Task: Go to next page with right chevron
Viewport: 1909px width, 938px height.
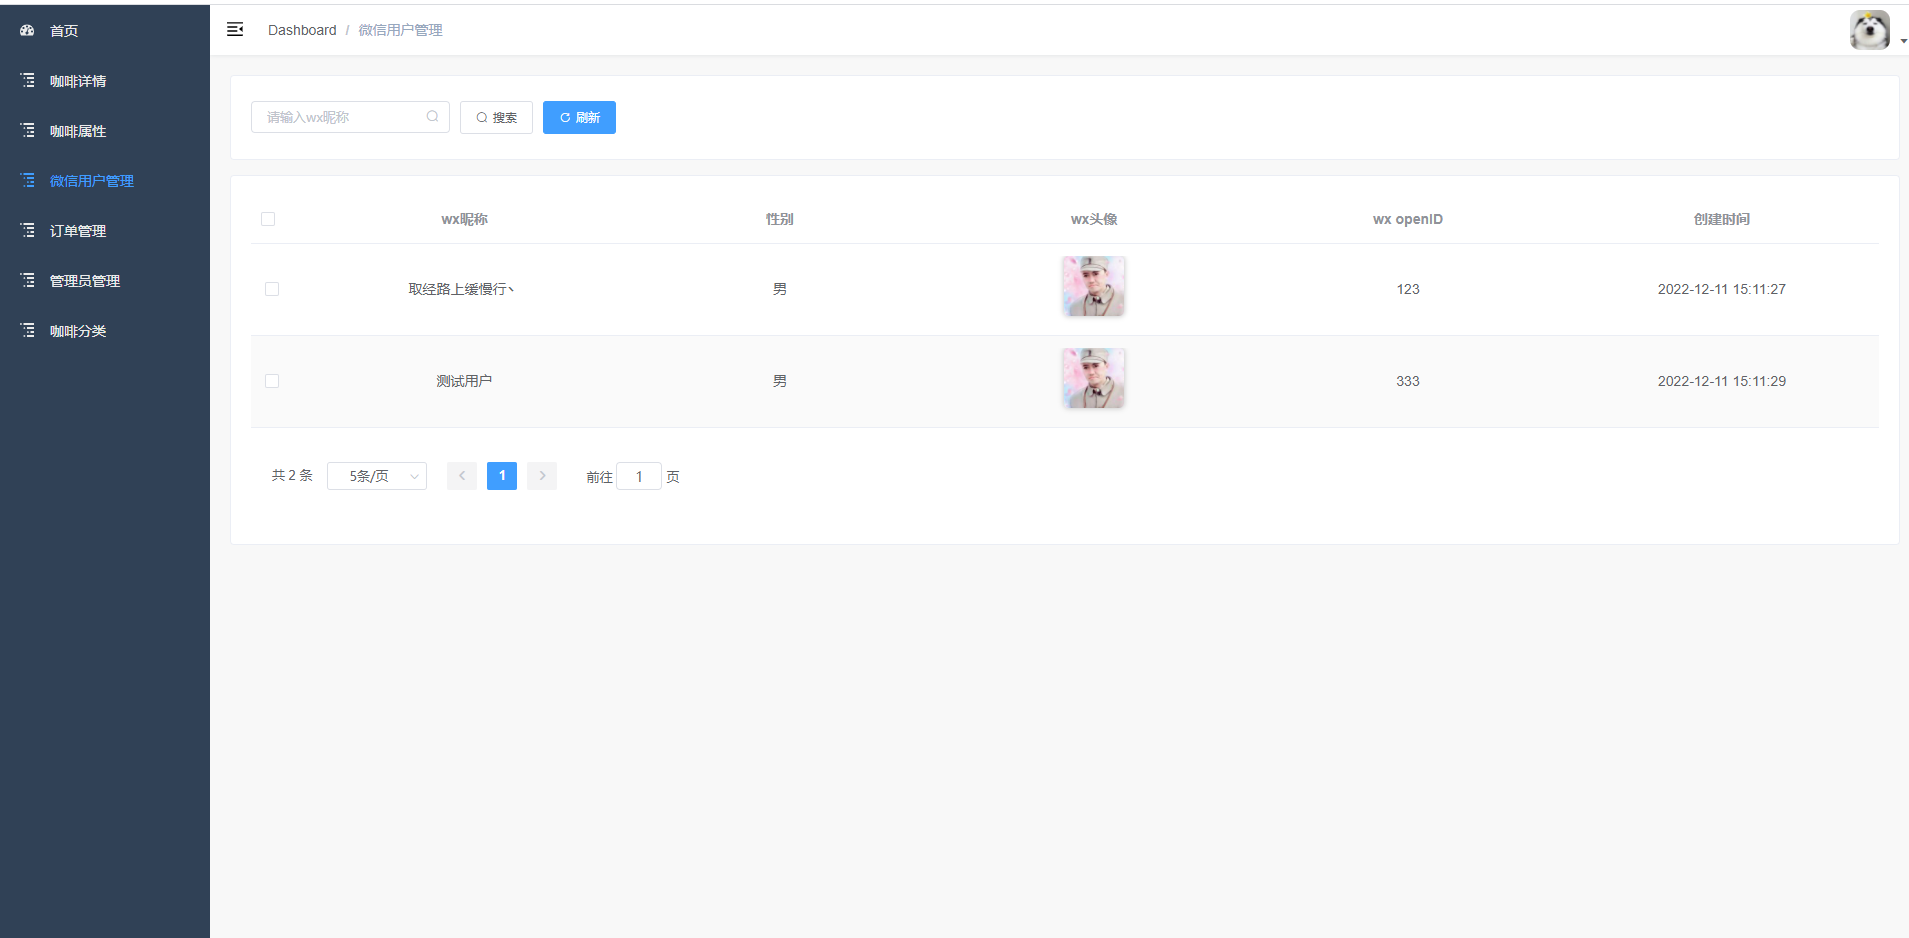Action: pyautogui.click(x=542, y=476)
